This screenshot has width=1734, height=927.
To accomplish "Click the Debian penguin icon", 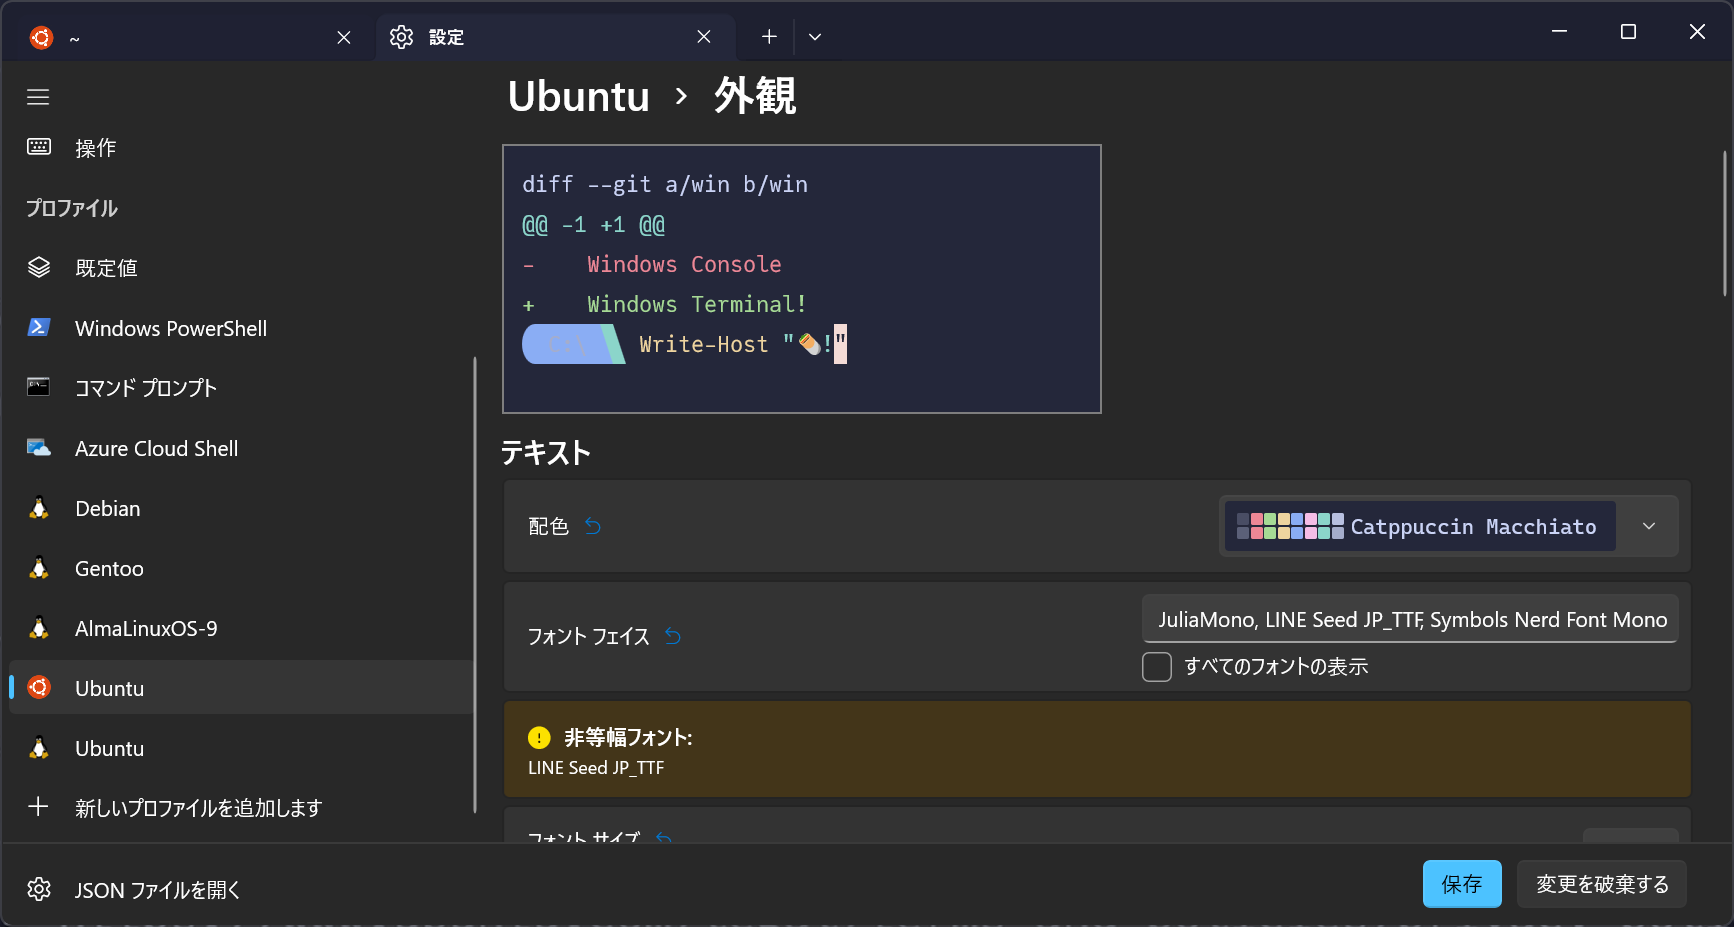I will [39, 507].
